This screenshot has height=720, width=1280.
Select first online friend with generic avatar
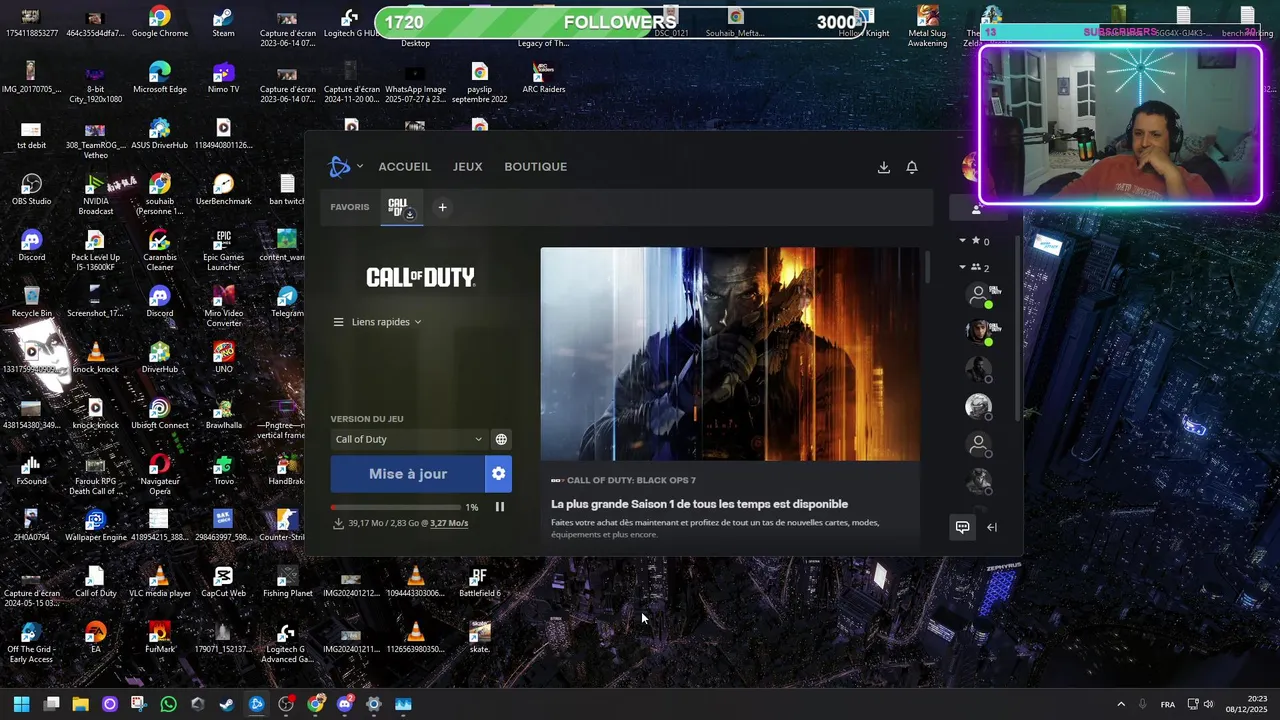979,295
